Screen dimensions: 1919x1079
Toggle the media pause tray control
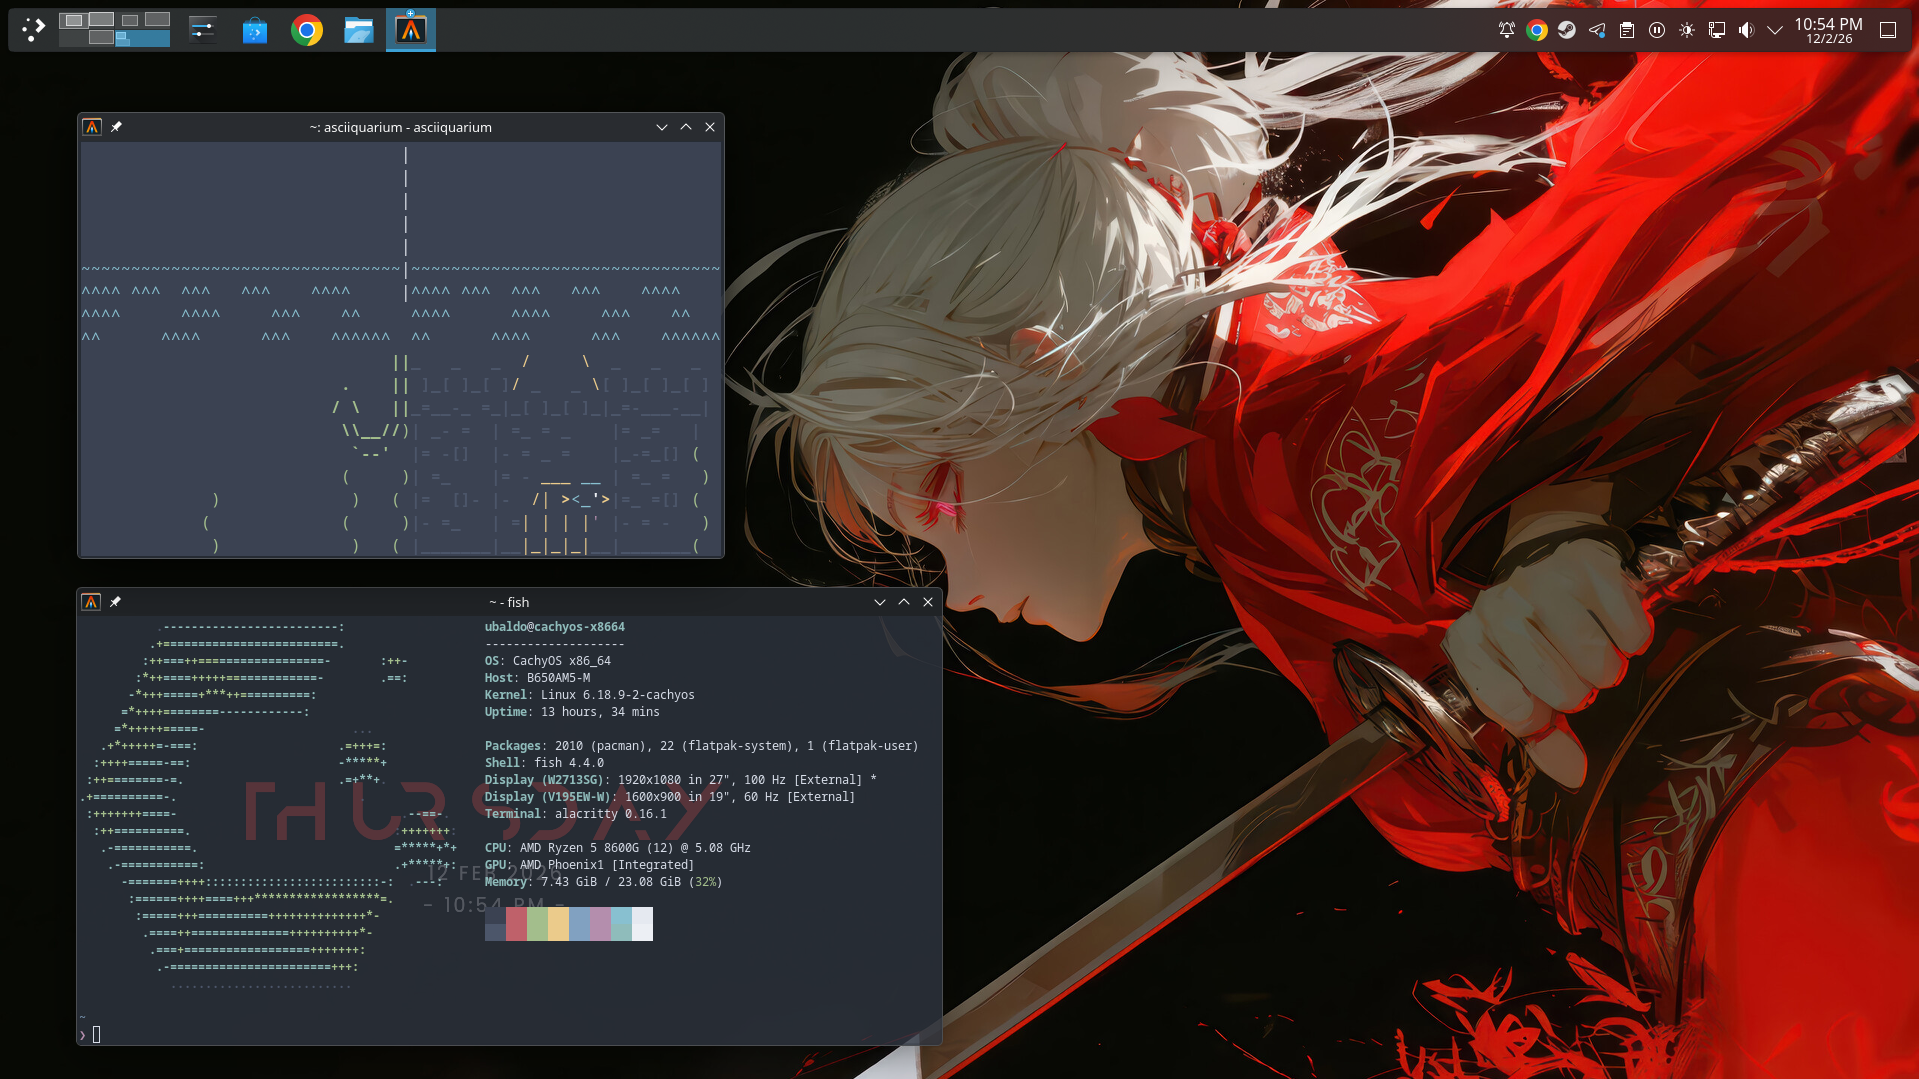1657,30
